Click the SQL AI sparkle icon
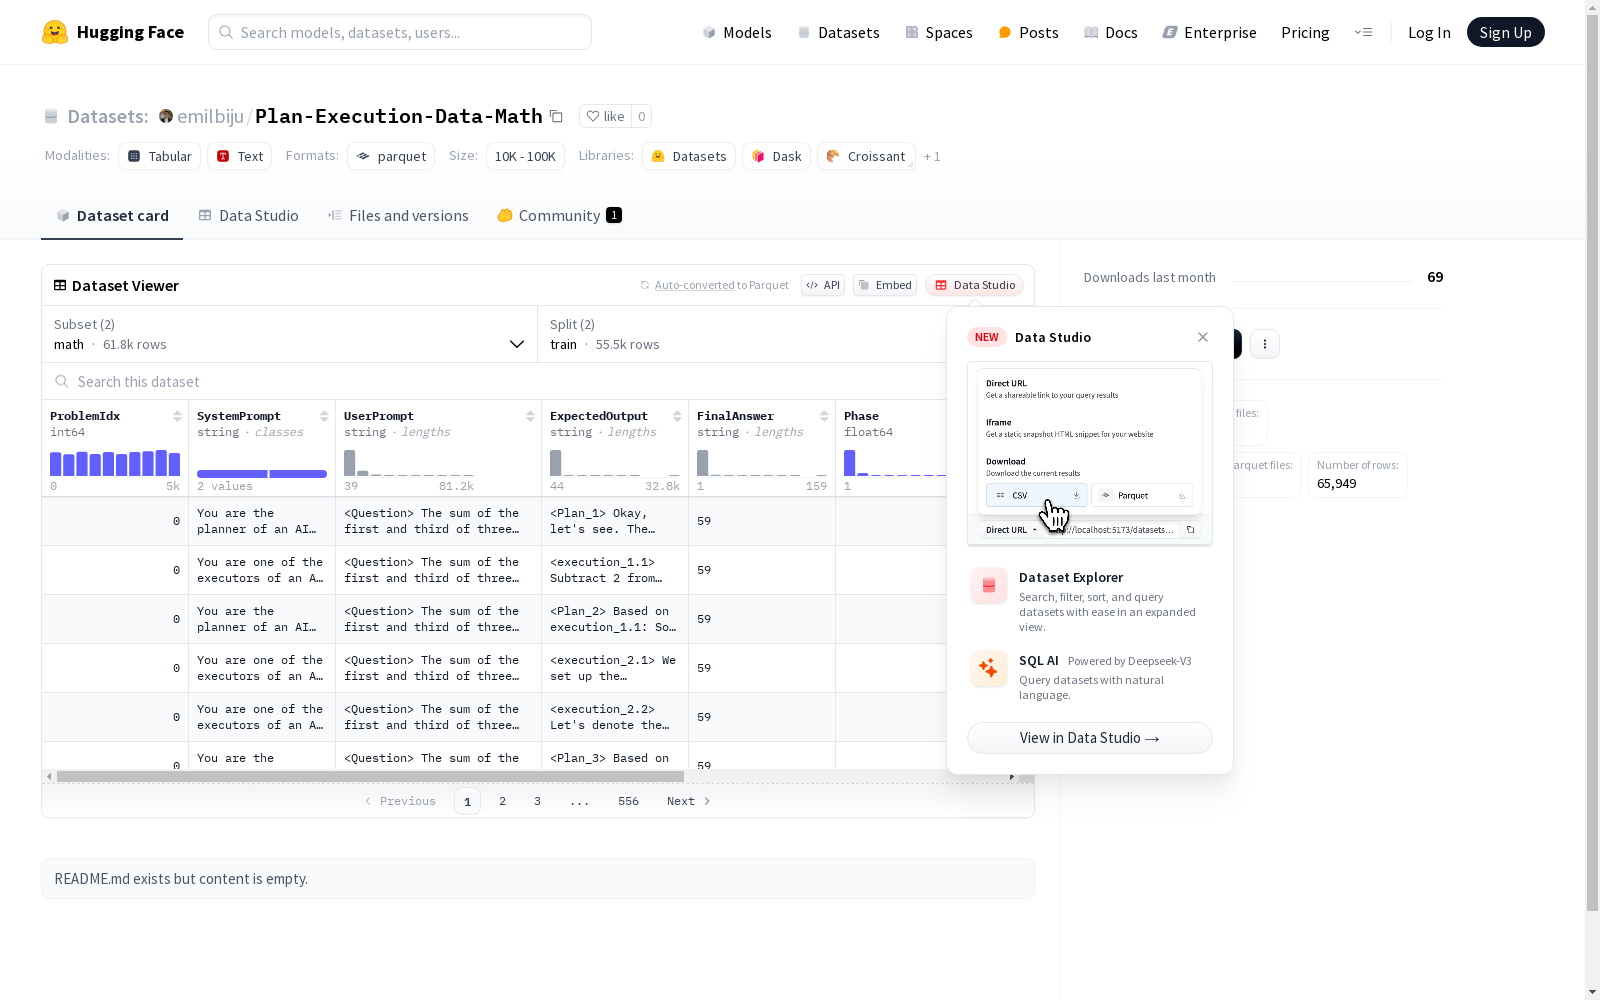Screen dimensions: 1600x1000 (989, 668)
